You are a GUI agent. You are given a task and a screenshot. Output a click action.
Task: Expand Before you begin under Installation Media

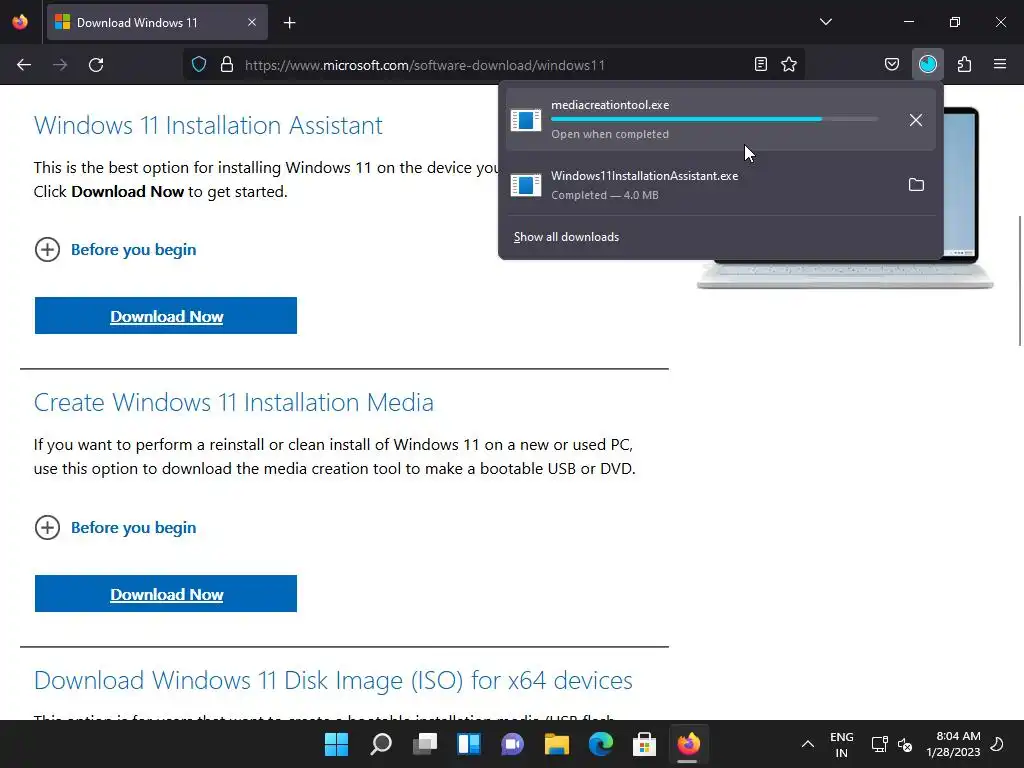tap(116, 528)
